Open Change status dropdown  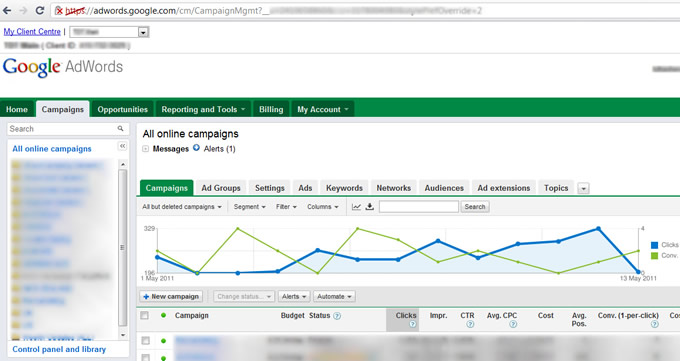click(x=244, y=296)
